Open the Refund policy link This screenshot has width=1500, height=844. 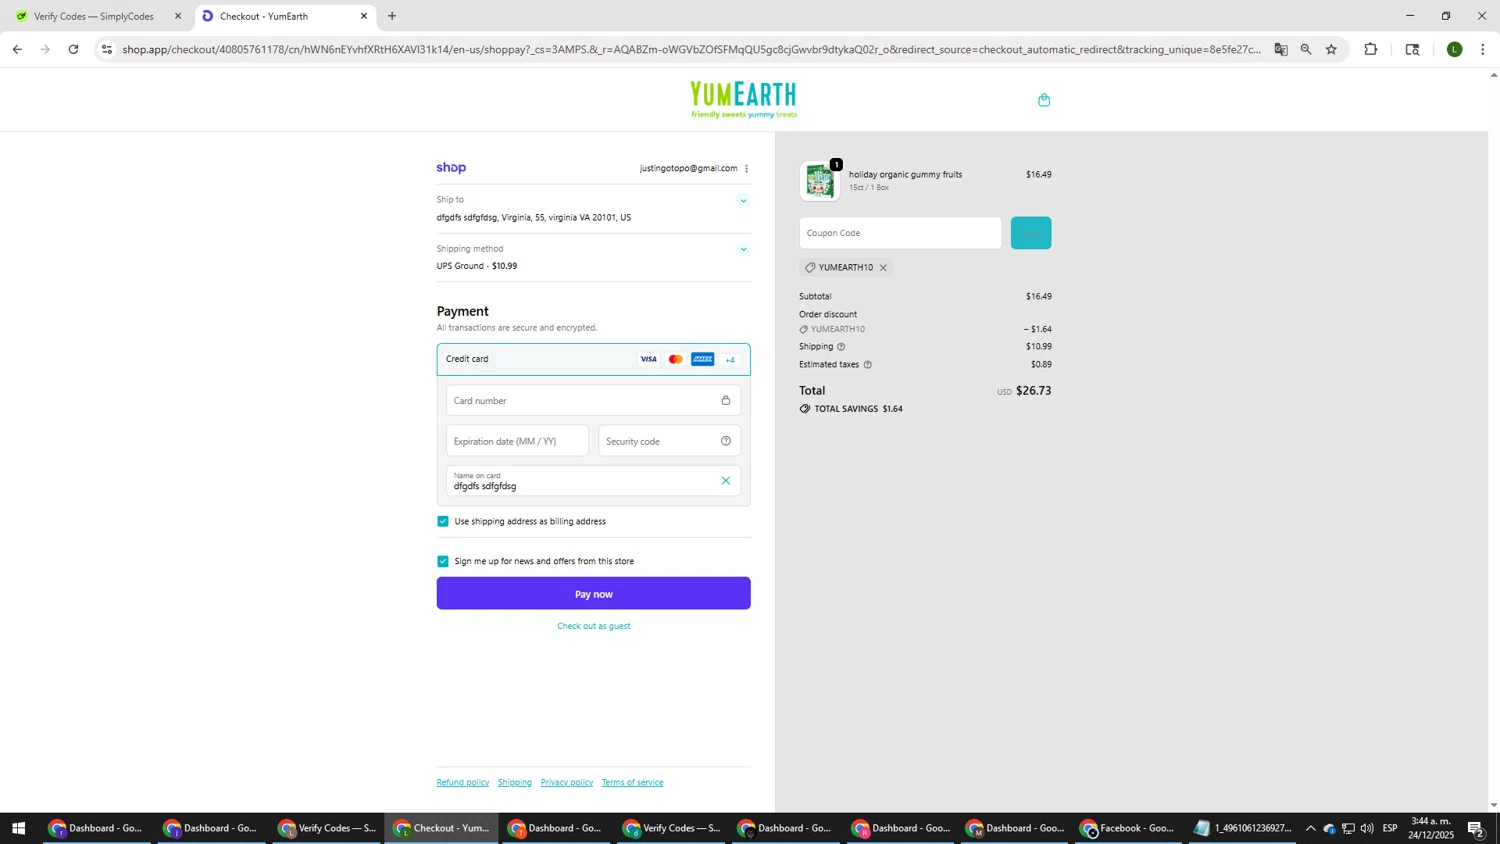463,782
